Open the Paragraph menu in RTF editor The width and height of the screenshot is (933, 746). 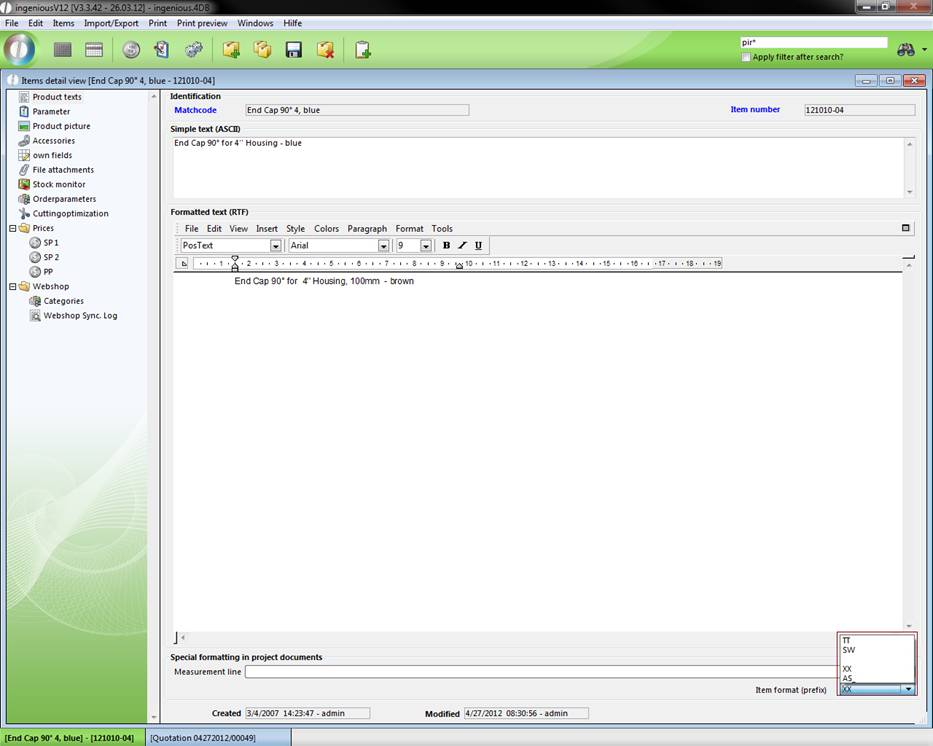(x=367, y=229)
